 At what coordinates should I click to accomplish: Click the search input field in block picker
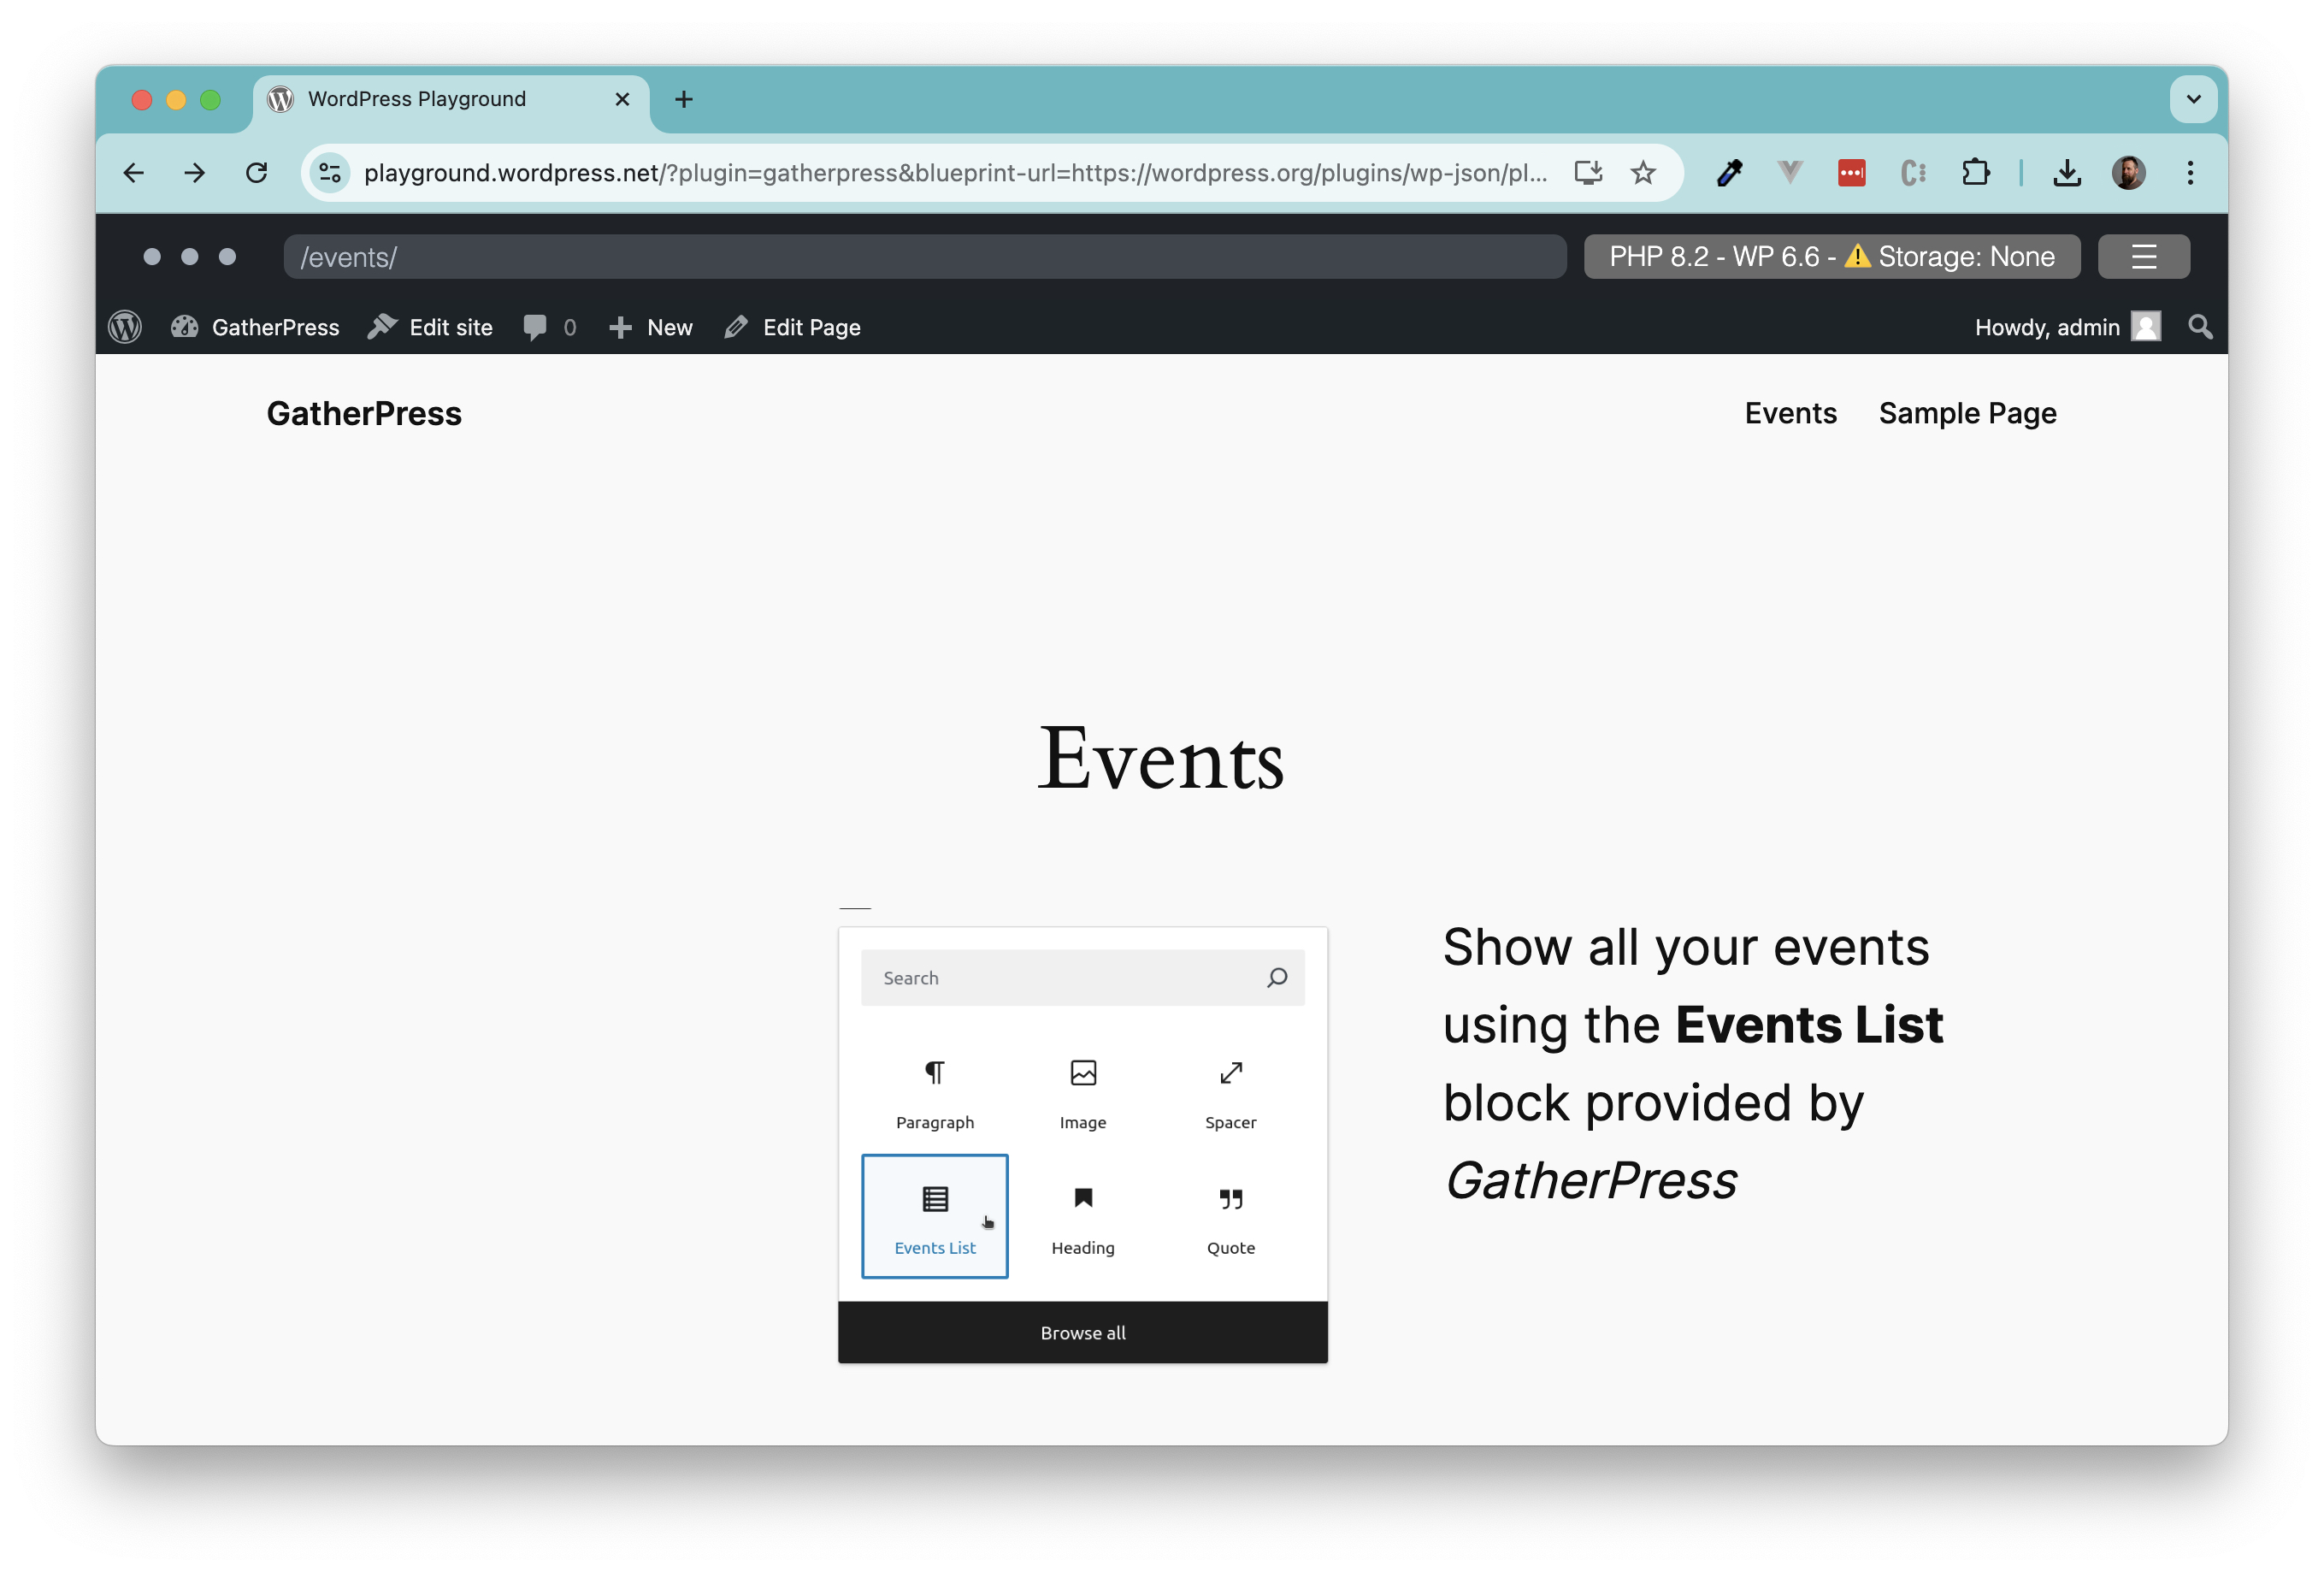[x=1082, y=978]
